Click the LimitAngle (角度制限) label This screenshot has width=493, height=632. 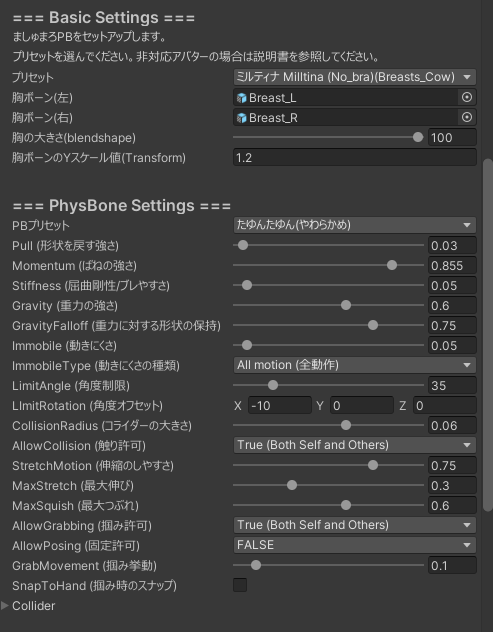(71, 386)
